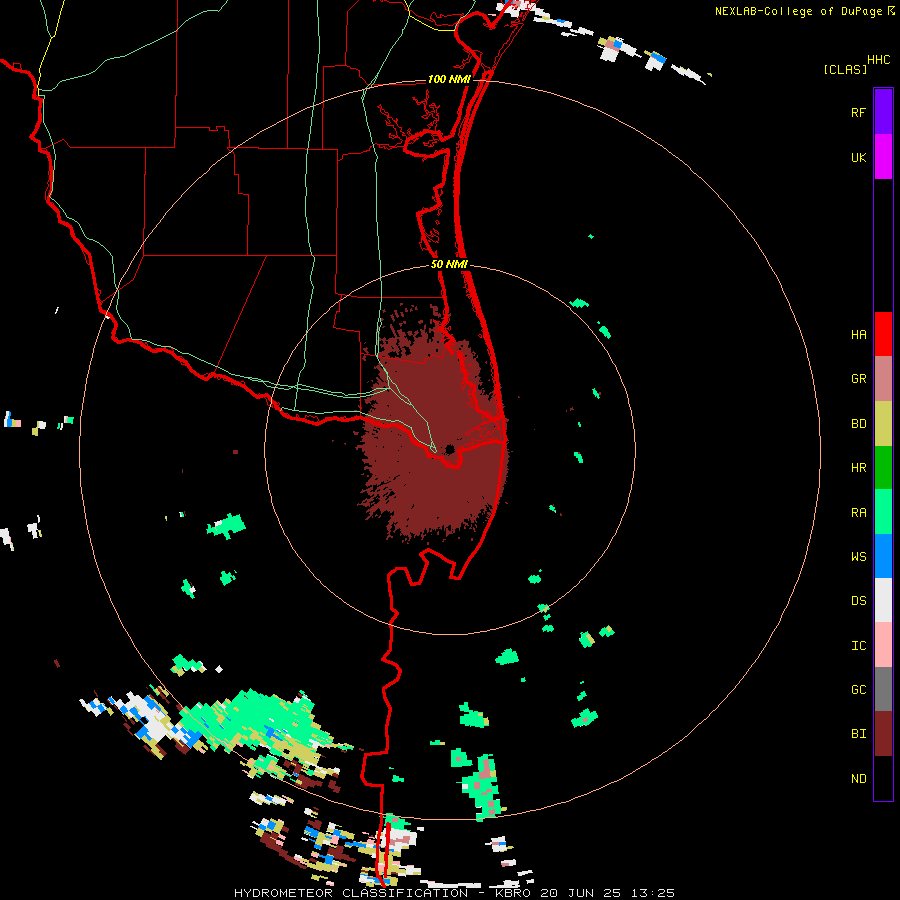Click the HYDROMETEOR CLASSIFICATION title text
The height and width of the screenshot is (900, 900).
point(351,893)
